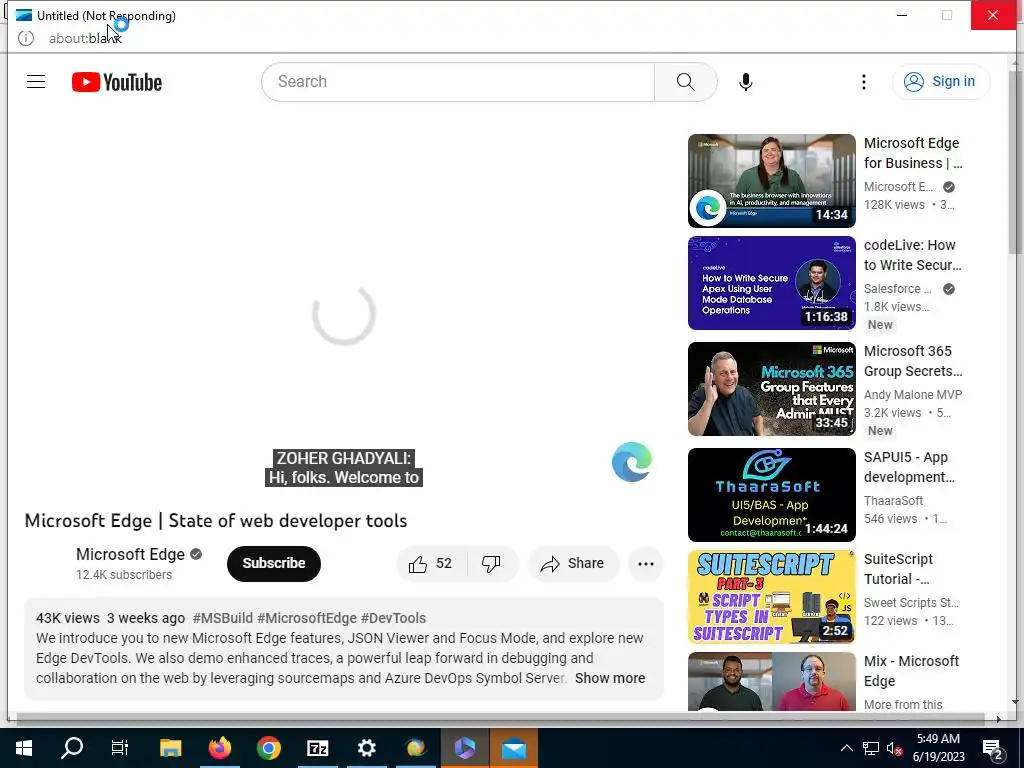Launch Chrome from the taskbar

[268, 748]
